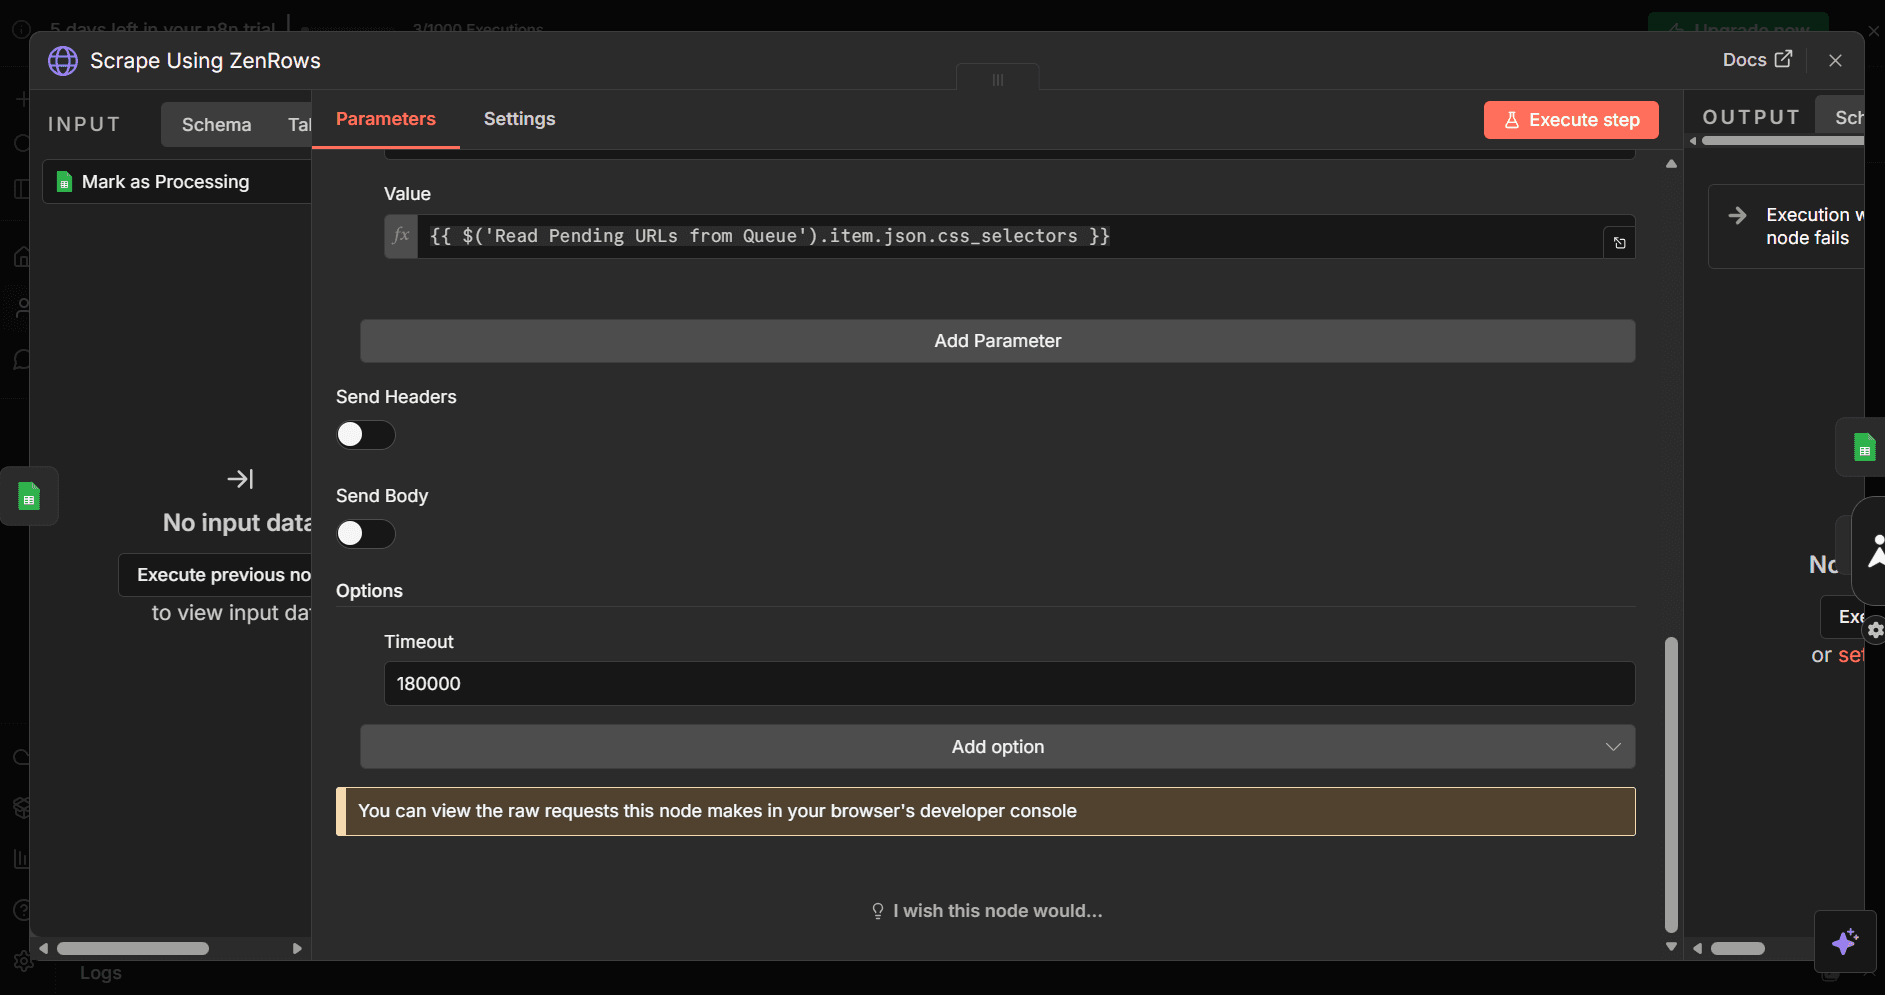Image resolution: width=1885 pixels, height=995 pixels.
Task: Click the INPUT panel heading
Action: pyautogui.click(x=84, y=125)
